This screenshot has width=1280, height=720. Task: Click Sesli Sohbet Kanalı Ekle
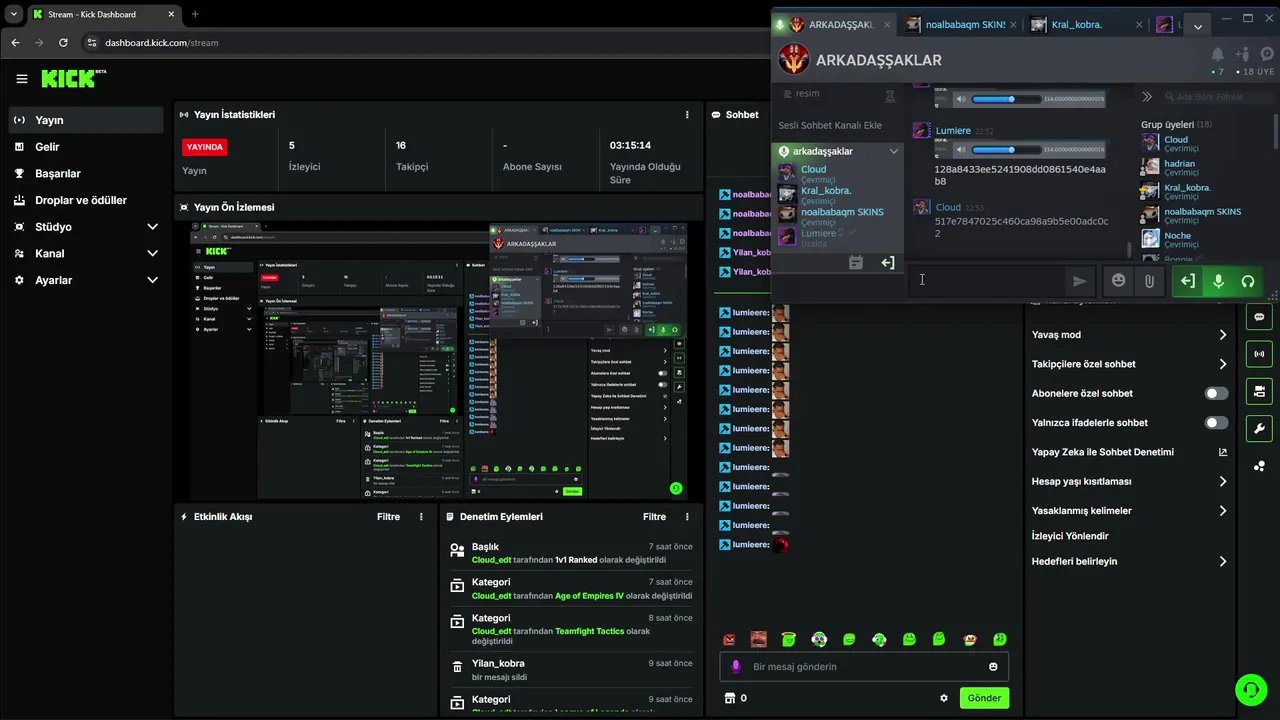tap(830, 125)
